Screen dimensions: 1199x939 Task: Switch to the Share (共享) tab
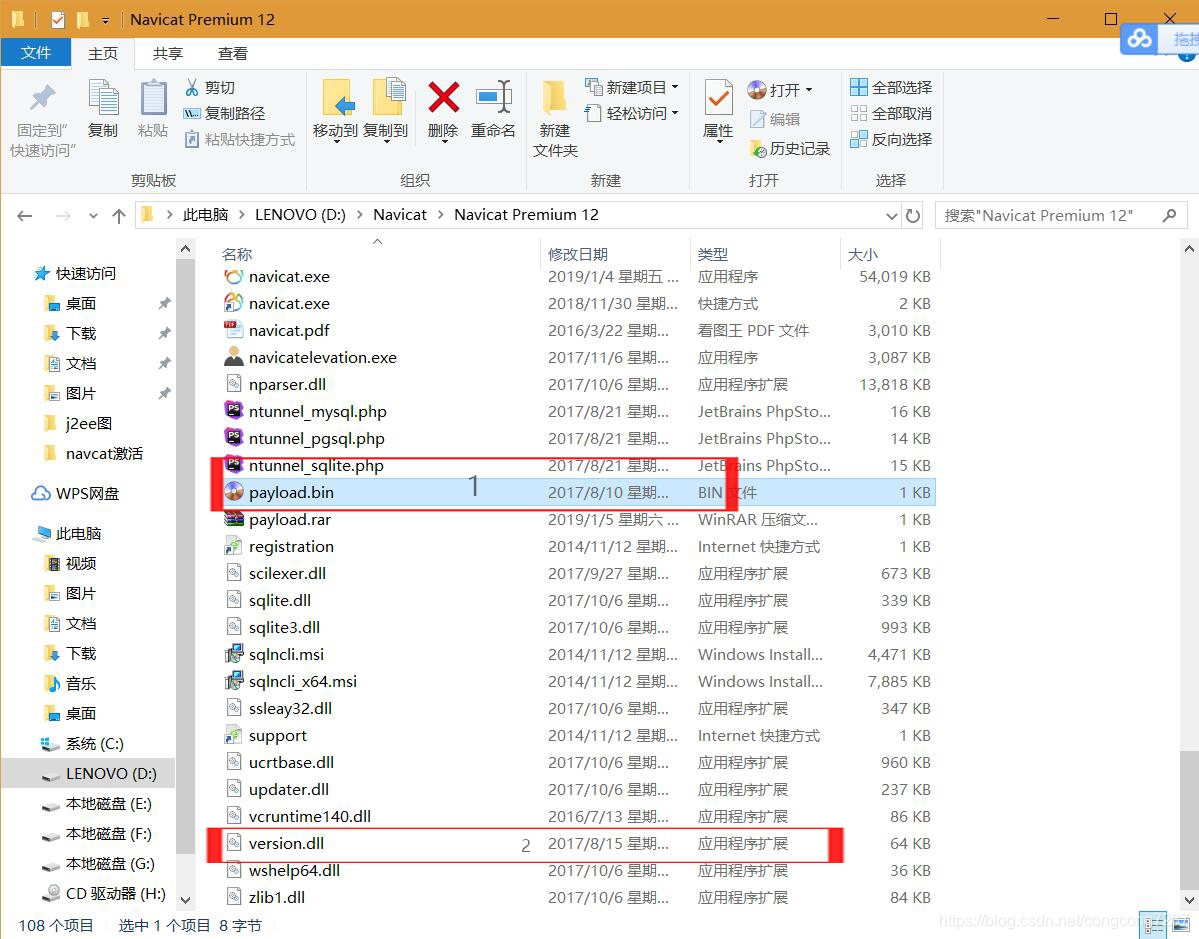point(167,54)
